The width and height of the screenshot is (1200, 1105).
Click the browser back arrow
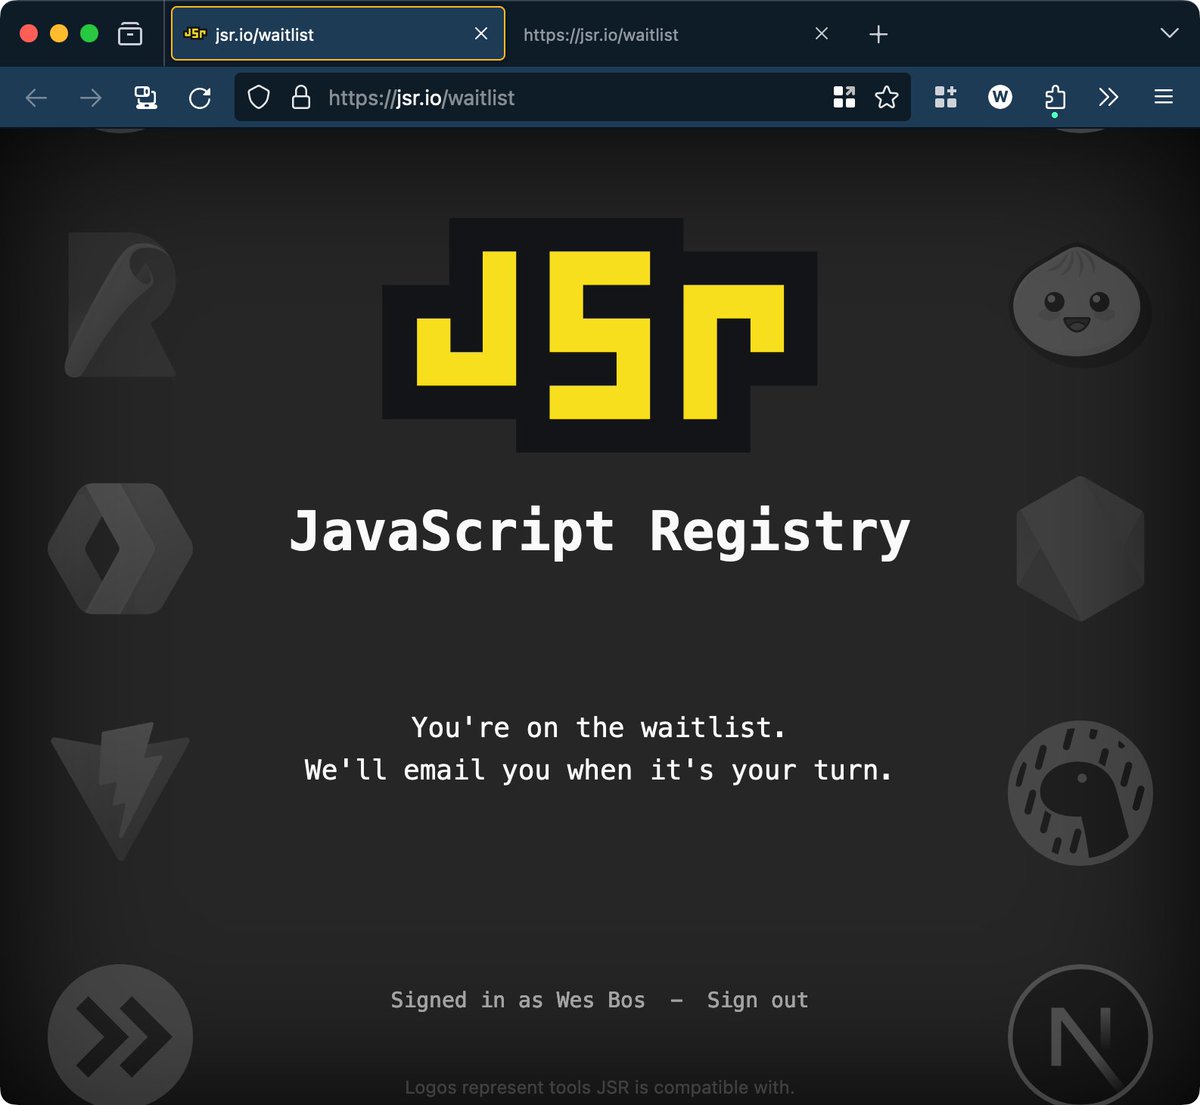pyautogui.click(x=37, y=97)
